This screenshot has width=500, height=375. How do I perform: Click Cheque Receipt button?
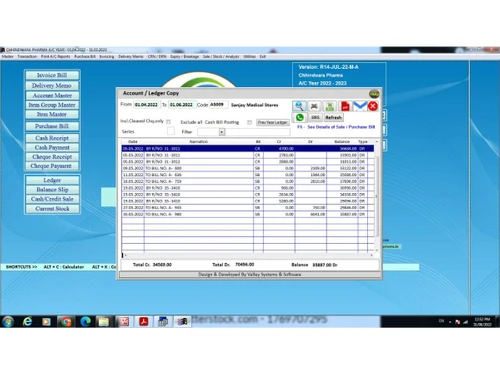52,157
